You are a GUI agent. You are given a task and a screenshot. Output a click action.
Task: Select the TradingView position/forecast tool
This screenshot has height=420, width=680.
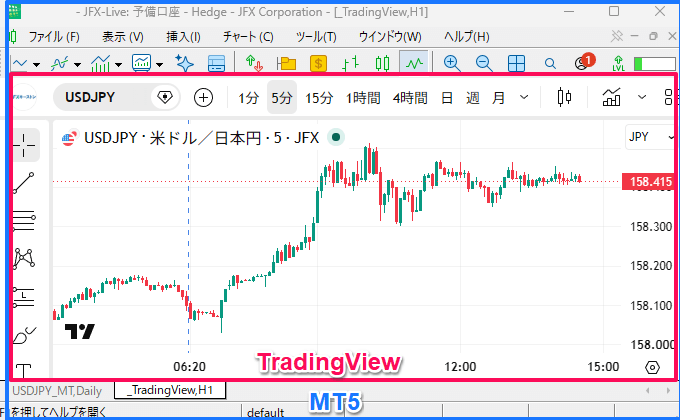24,297
